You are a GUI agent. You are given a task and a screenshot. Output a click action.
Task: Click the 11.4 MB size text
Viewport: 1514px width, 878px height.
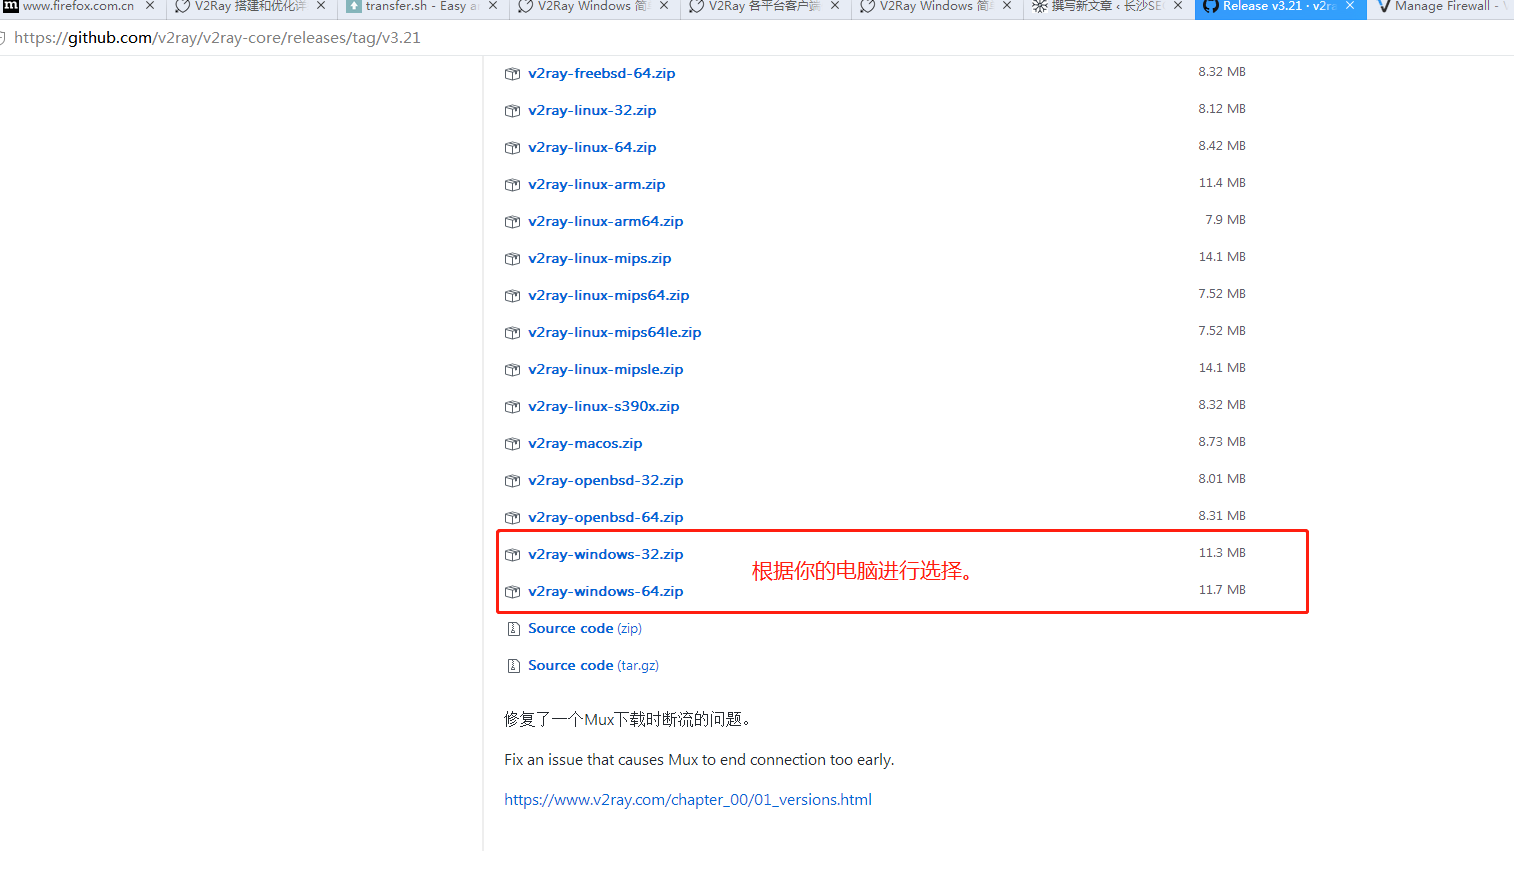[x=1222, y=183]
